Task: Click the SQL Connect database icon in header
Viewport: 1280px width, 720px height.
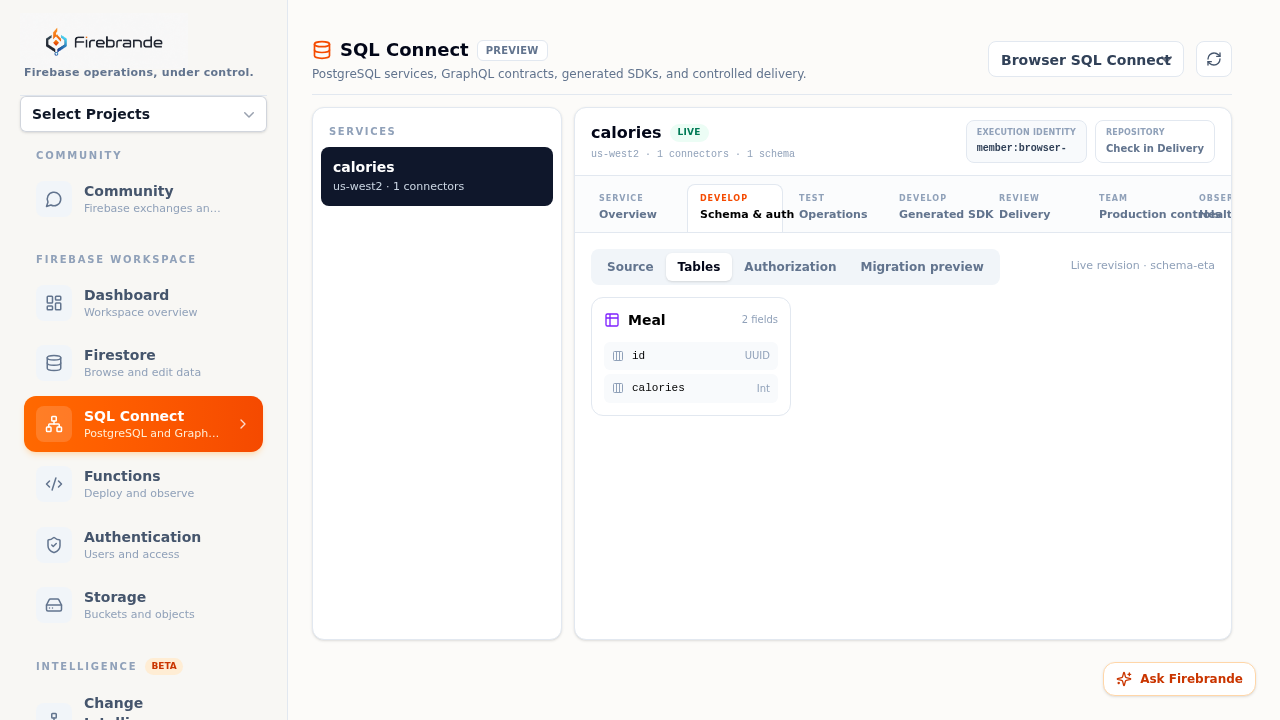Action: [x=322, y=50]
